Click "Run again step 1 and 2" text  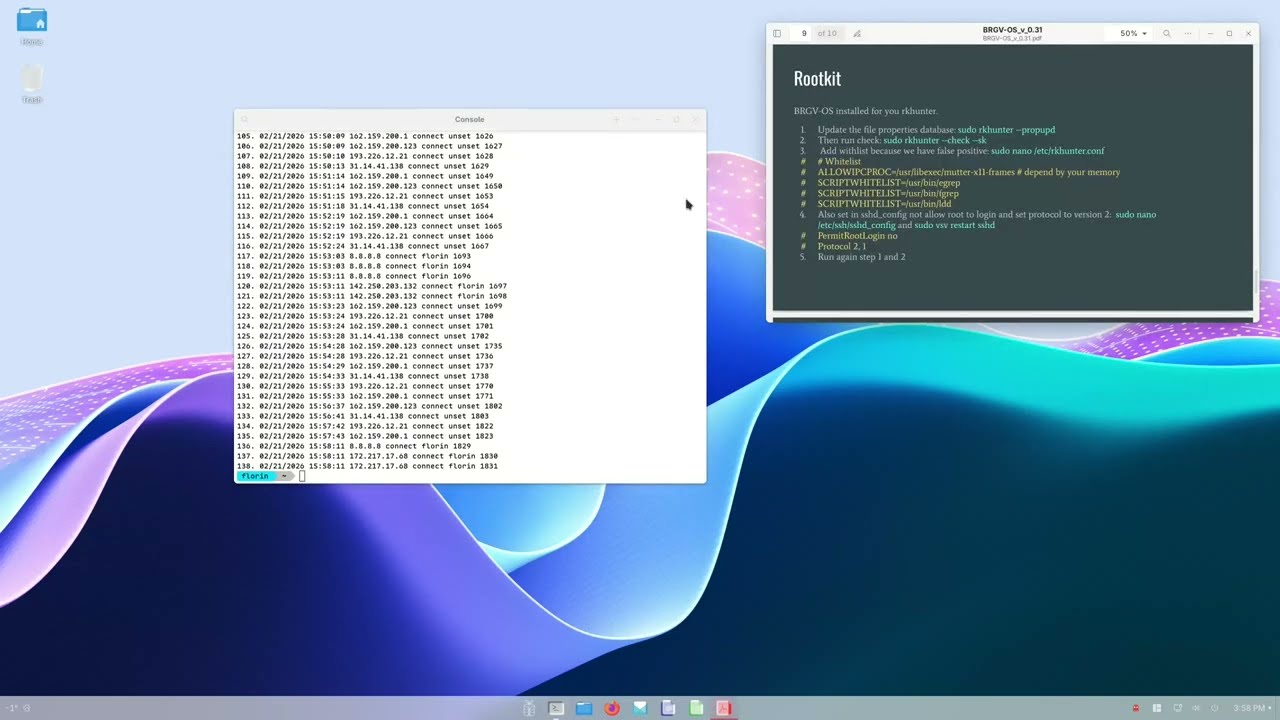[861, 257]
